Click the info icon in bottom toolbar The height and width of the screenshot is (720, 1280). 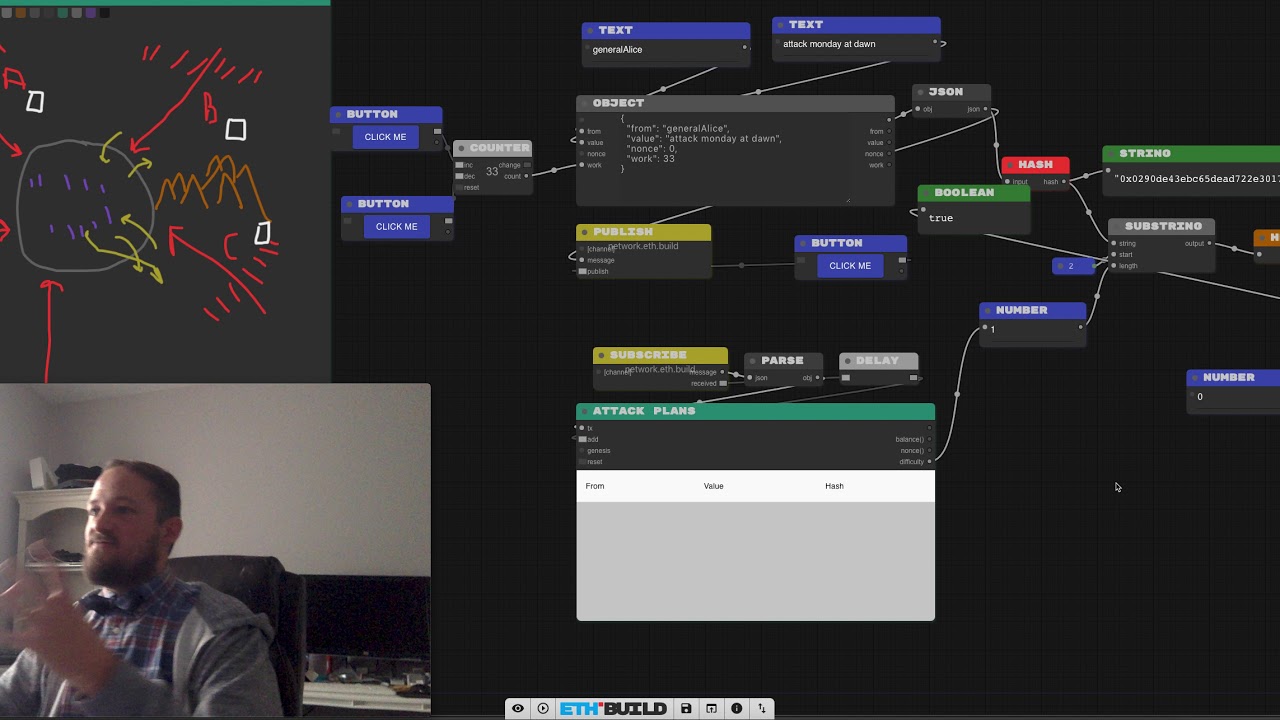pos(737,708)
